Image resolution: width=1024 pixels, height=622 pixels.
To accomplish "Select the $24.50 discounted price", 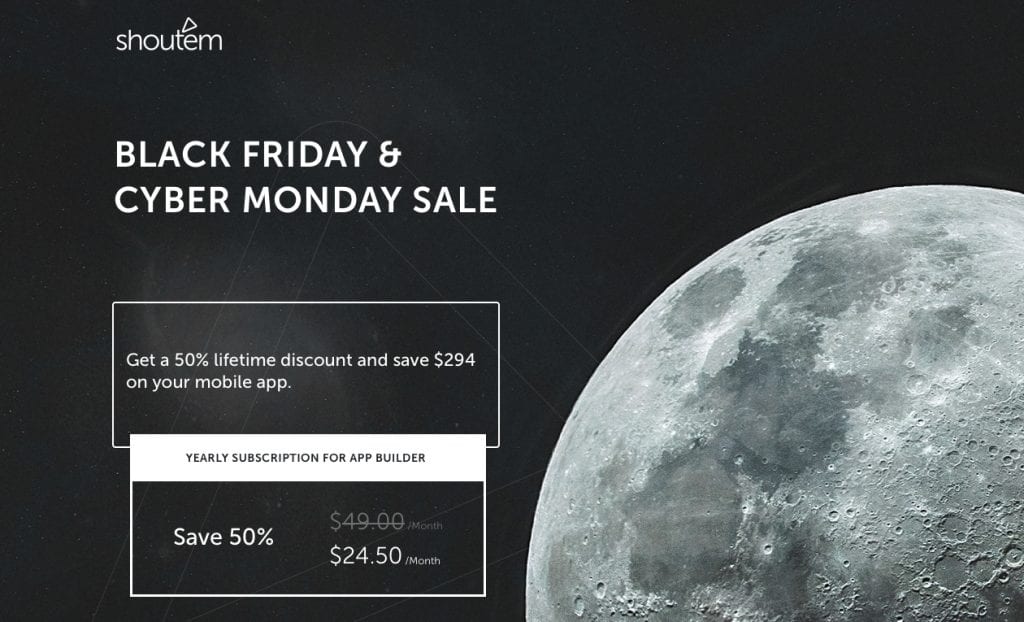I will [x=366, y=555].
